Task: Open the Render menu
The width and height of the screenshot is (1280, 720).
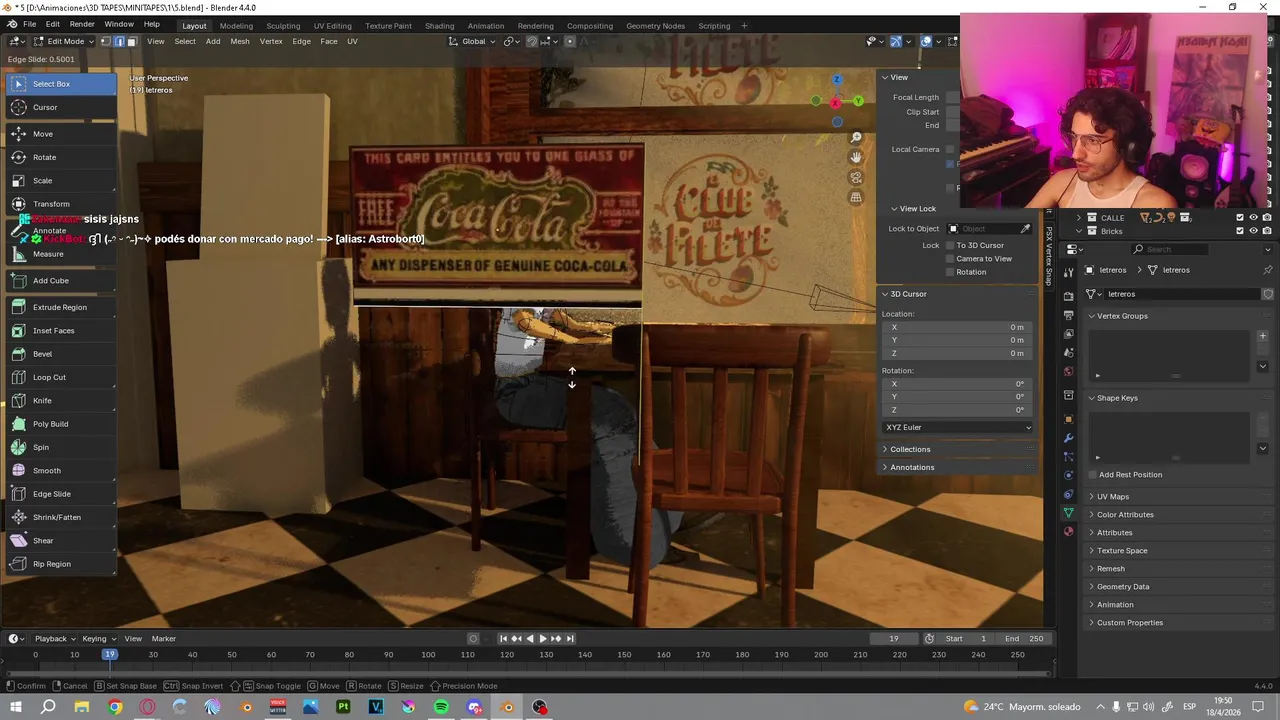Action: (x=82, y=24)
